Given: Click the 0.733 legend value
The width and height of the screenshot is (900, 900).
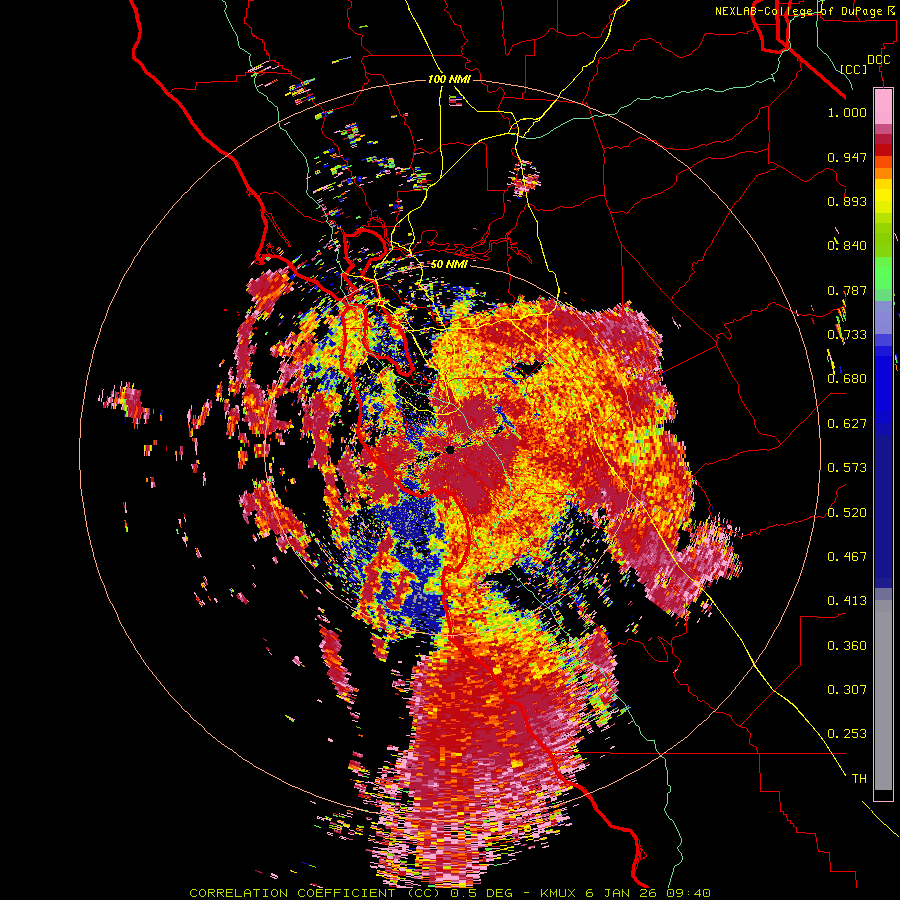Looking at the screenshot, I should [x=847, y=335].
